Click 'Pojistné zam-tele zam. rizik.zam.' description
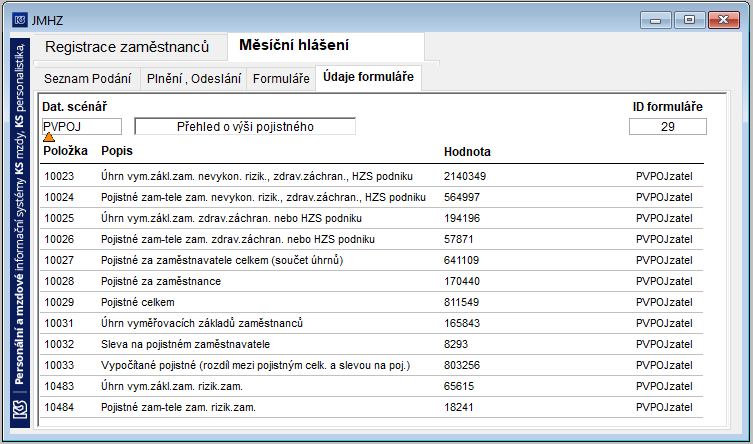Viewport: 753px width, 444px height. click(x=178, y=408)
